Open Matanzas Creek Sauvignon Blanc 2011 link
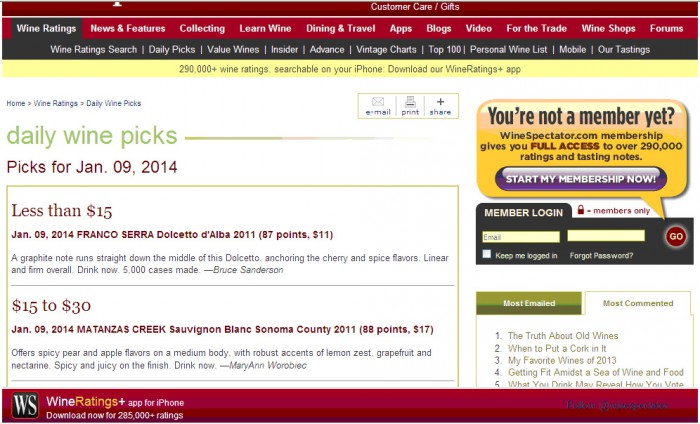Image resolution: width=700 pixels, height=424 pixels. point(222,329)
